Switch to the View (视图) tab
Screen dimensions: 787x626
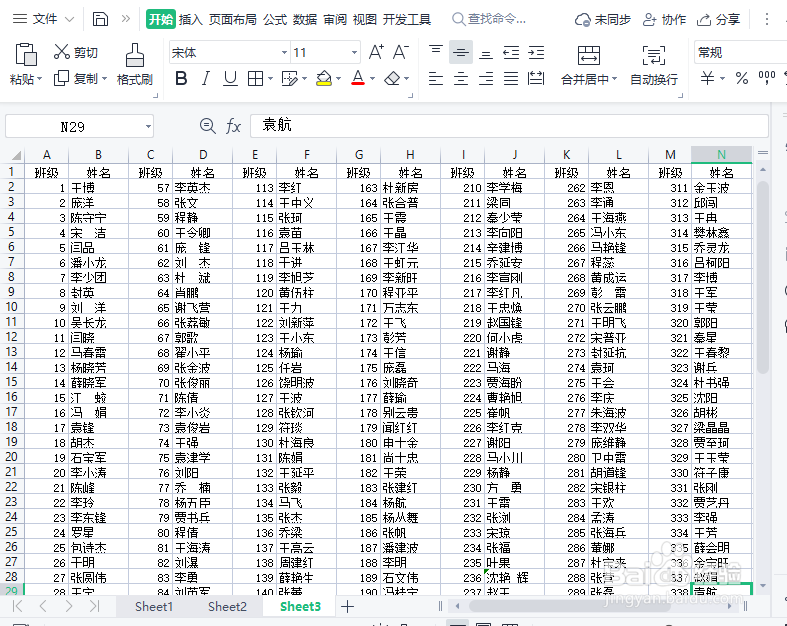(365, 20)
